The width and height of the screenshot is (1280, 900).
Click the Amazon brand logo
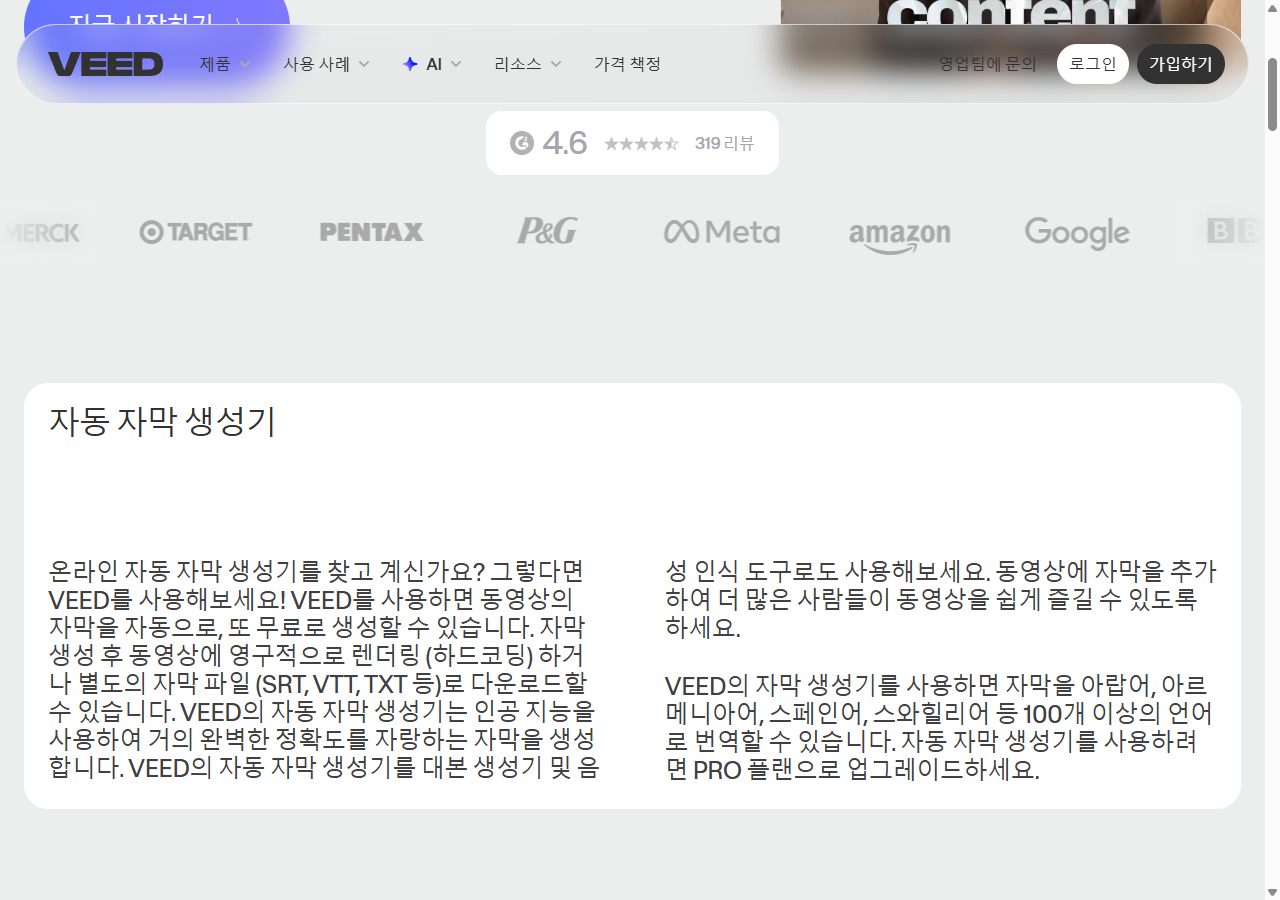point(898,233)
